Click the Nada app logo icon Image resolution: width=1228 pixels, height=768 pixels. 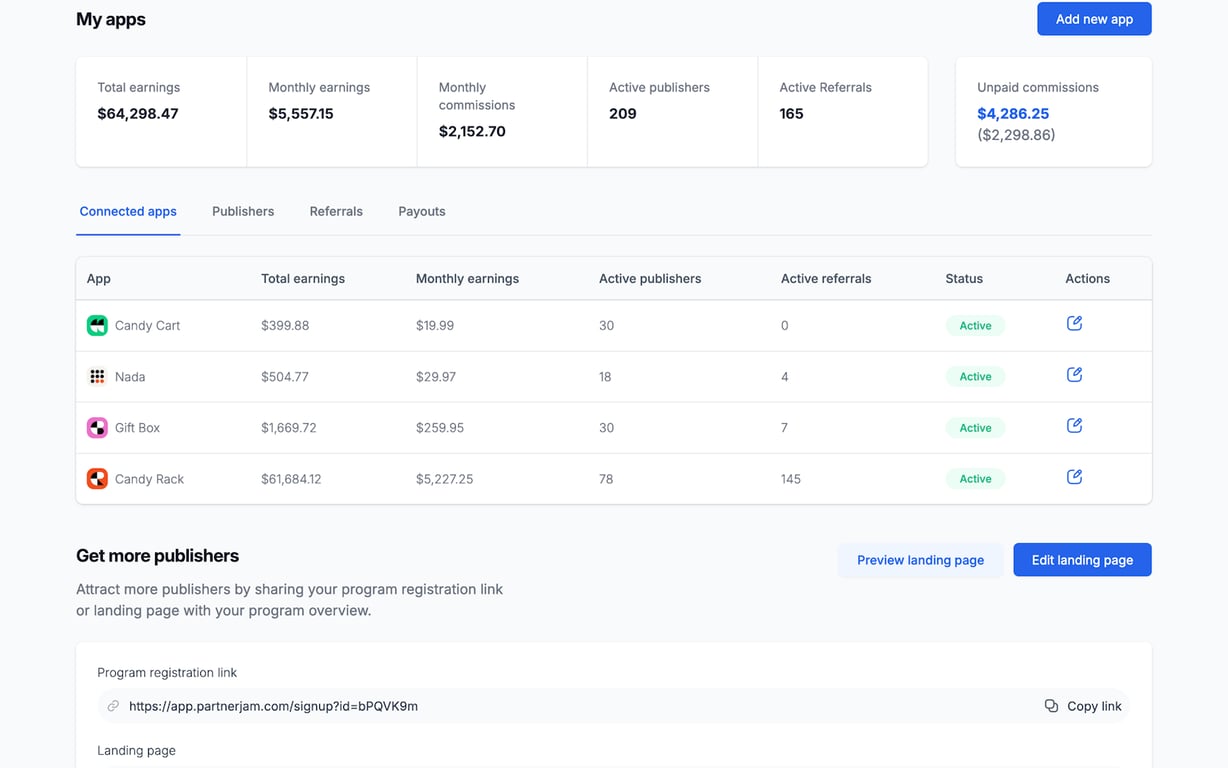97,377
